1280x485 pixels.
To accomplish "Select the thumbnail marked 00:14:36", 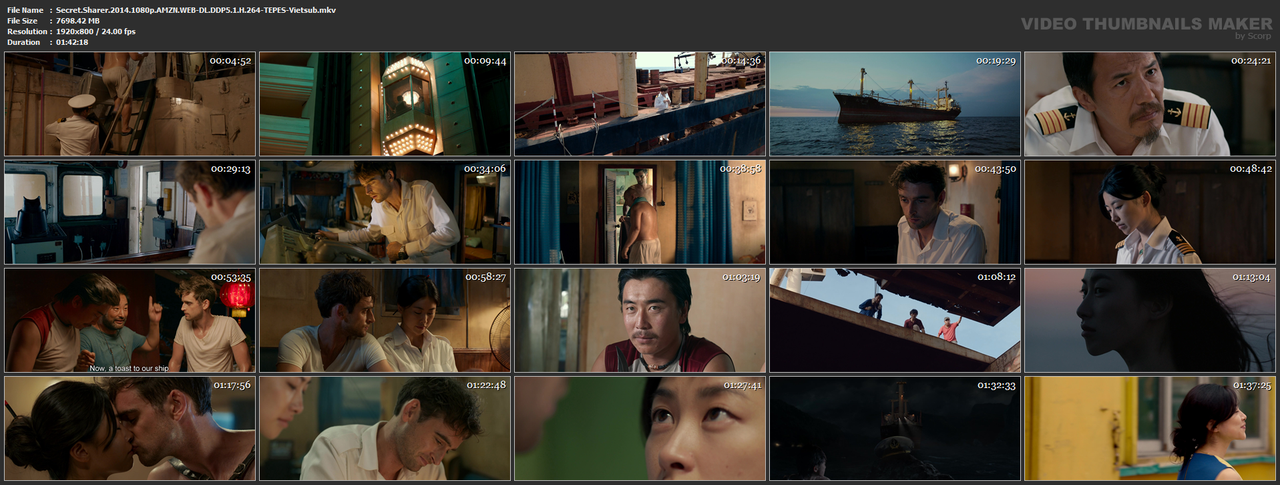I will tap(640, 104).
